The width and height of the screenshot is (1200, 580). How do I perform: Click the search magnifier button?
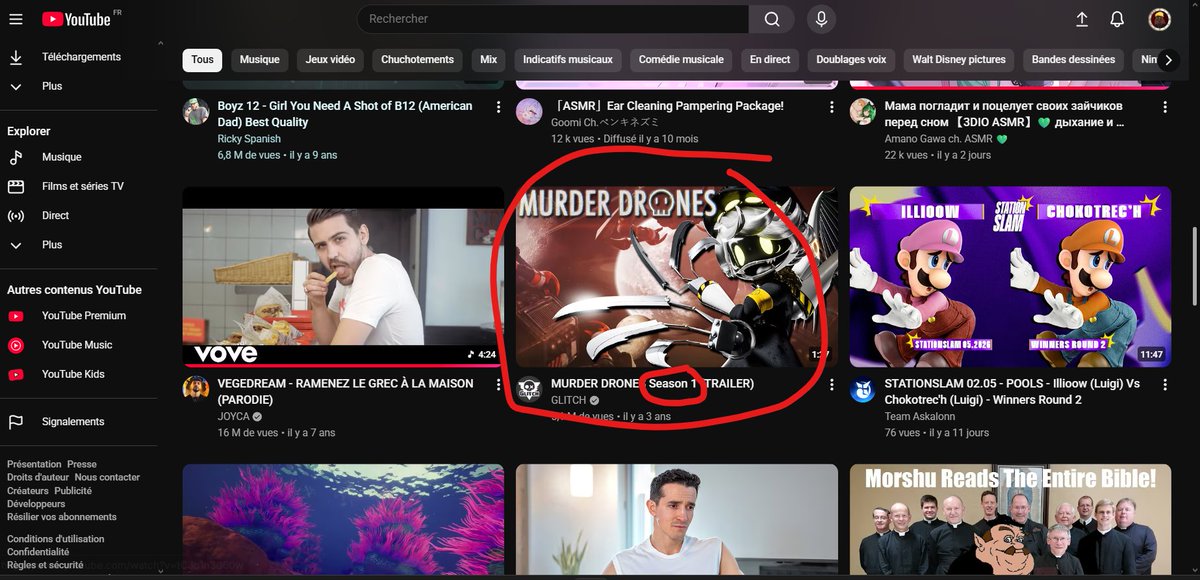772,19
